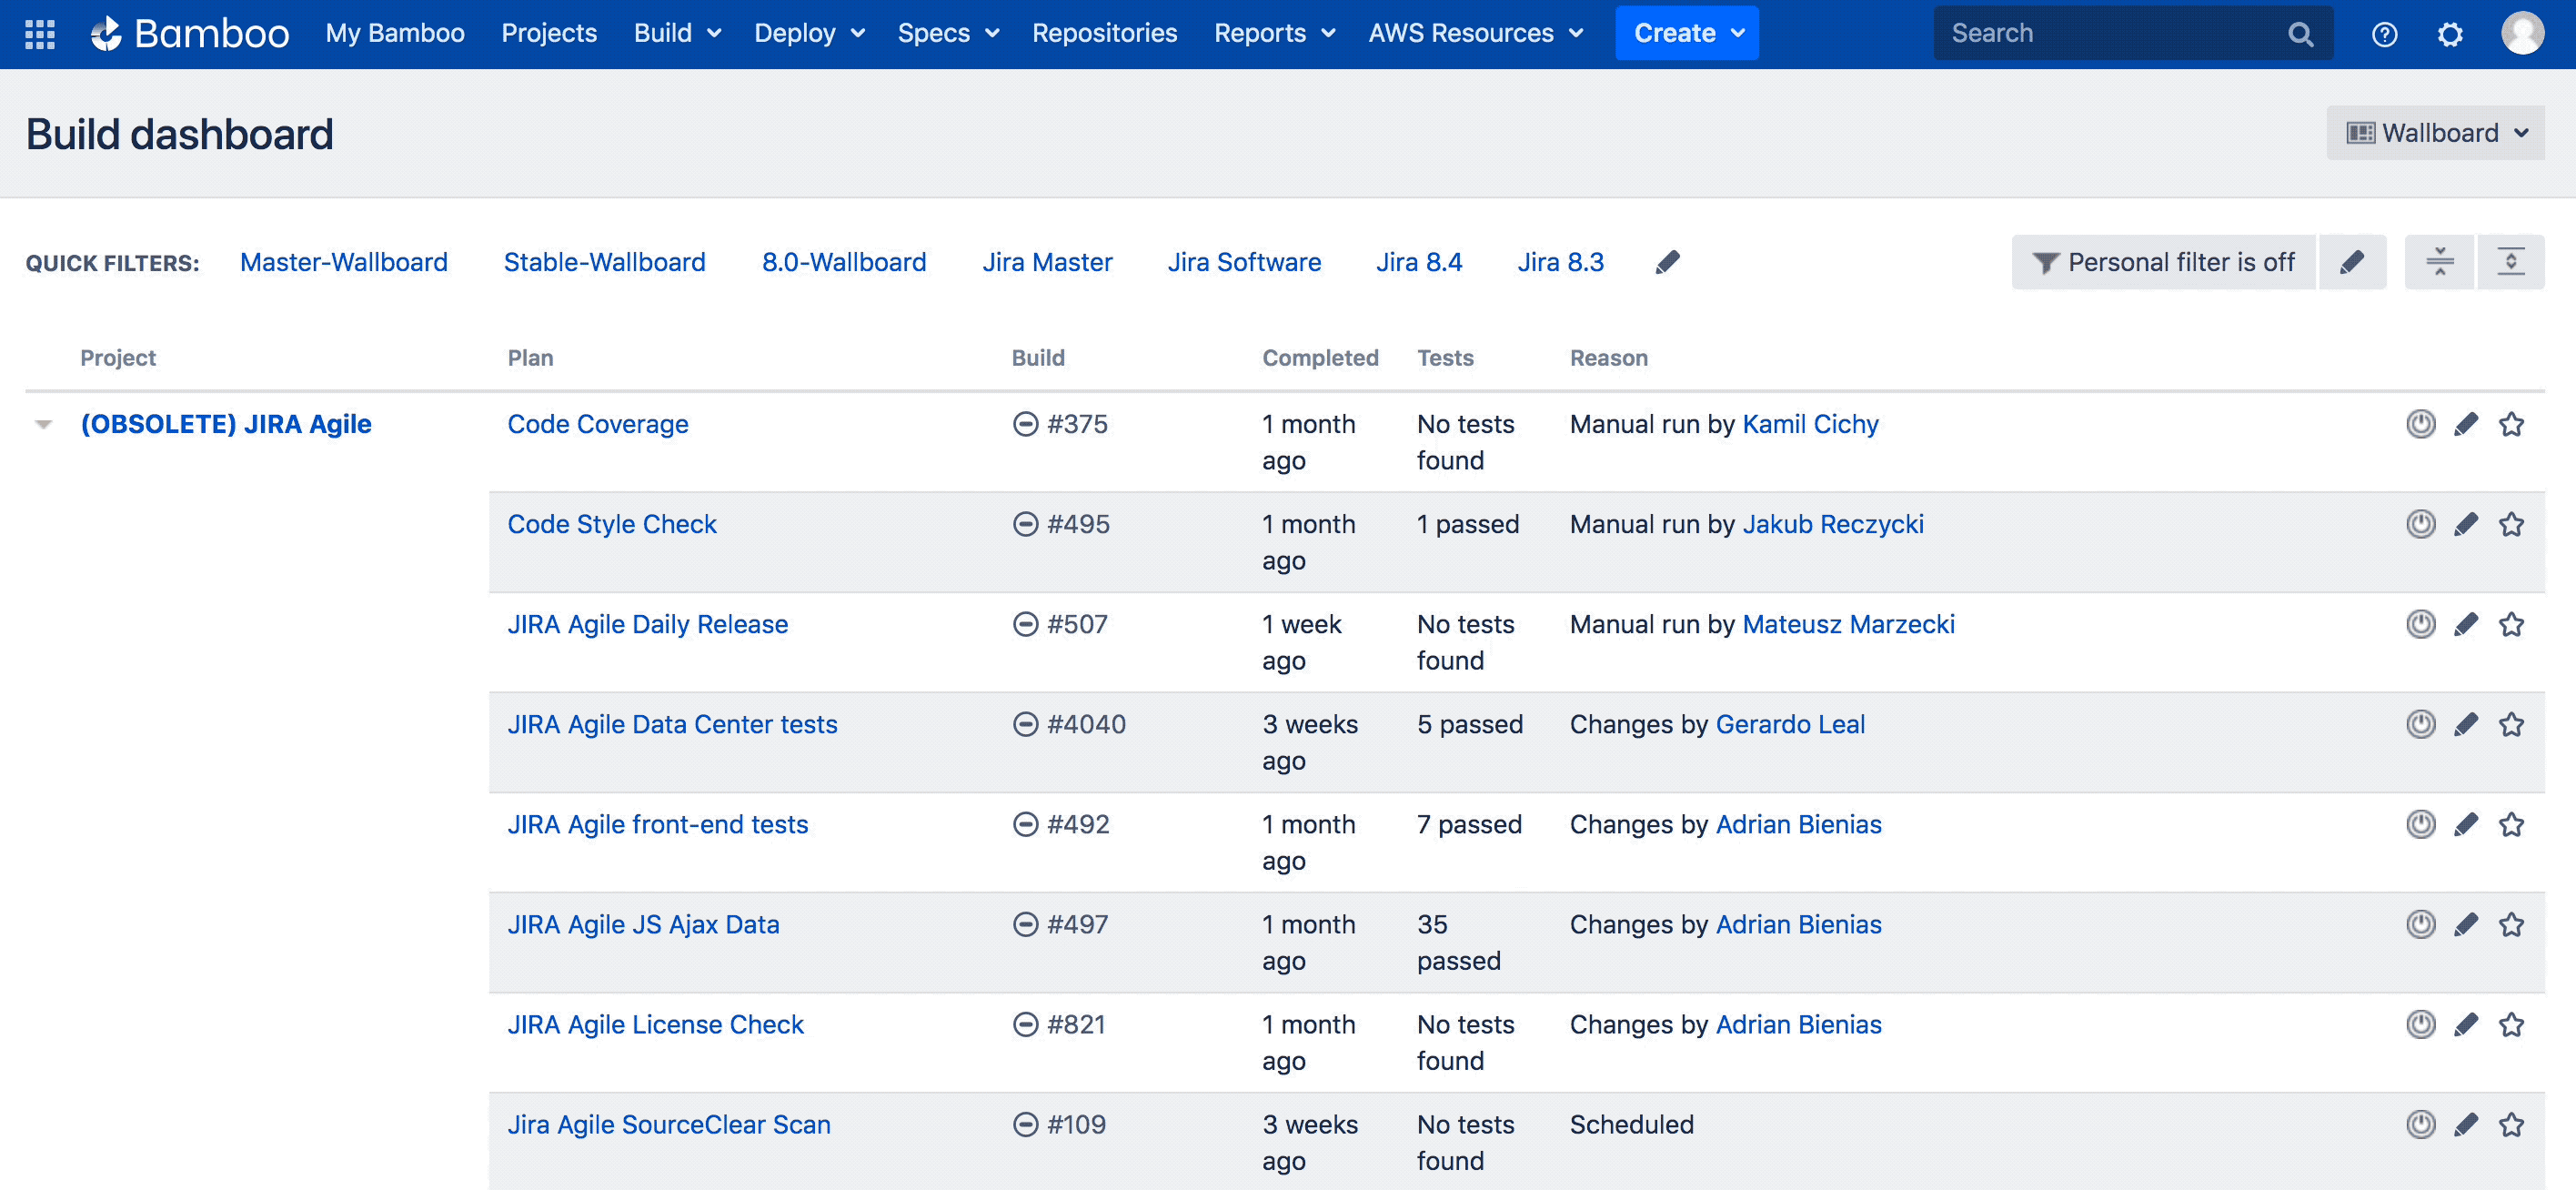This screenshot has height=1190, width=2576.
Task: Star the JIRA Agile front-end tests plan
Action: click(x=2511, y=824)
